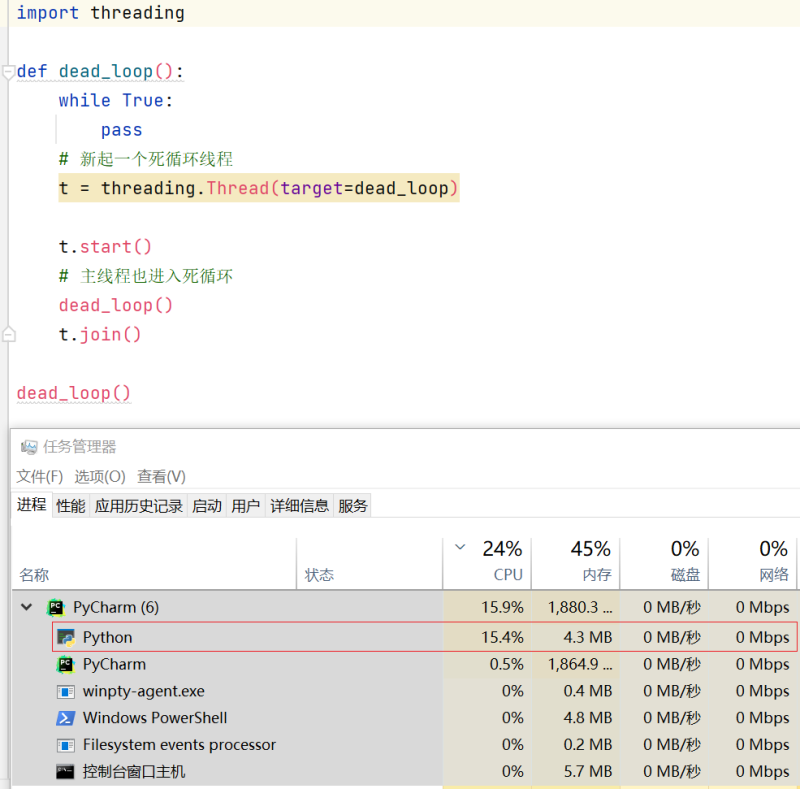Open the 选项(O) menu
Image resolution: width=800 pixels, height=789 pixels.
(x=100, y=476)
